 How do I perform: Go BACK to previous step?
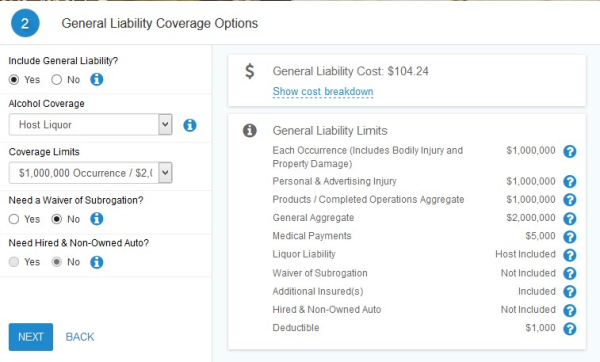point(80,337)
